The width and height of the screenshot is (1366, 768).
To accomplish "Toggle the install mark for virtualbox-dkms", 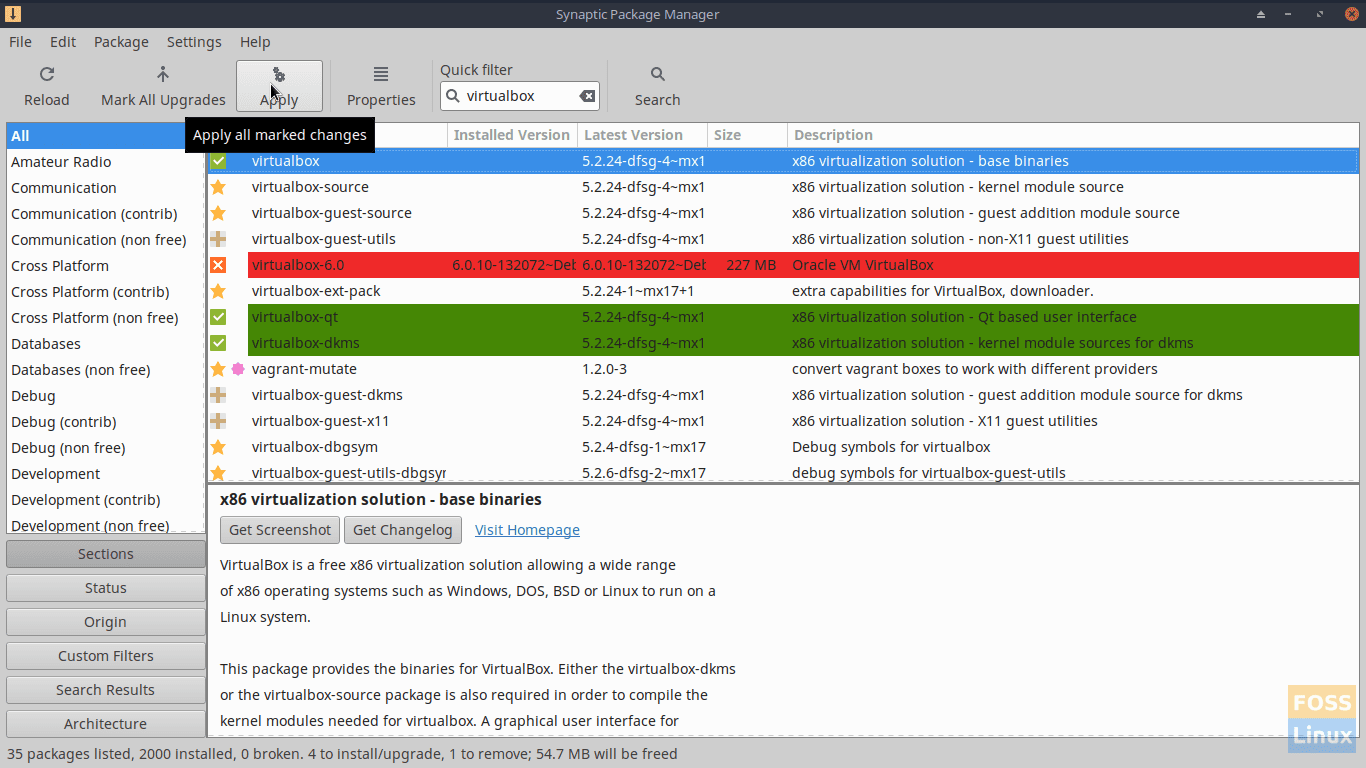I will coord(218,343).
